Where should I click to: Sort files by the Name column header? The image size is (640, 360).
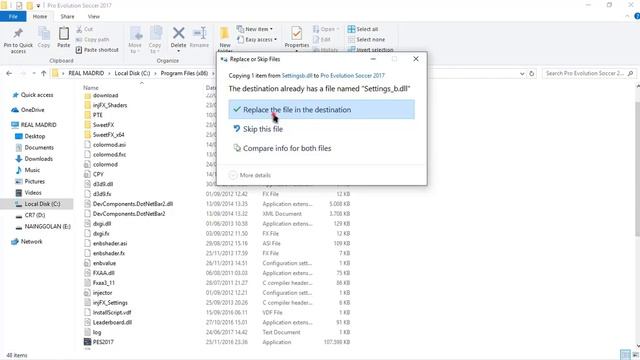click(x=91, y=87)
